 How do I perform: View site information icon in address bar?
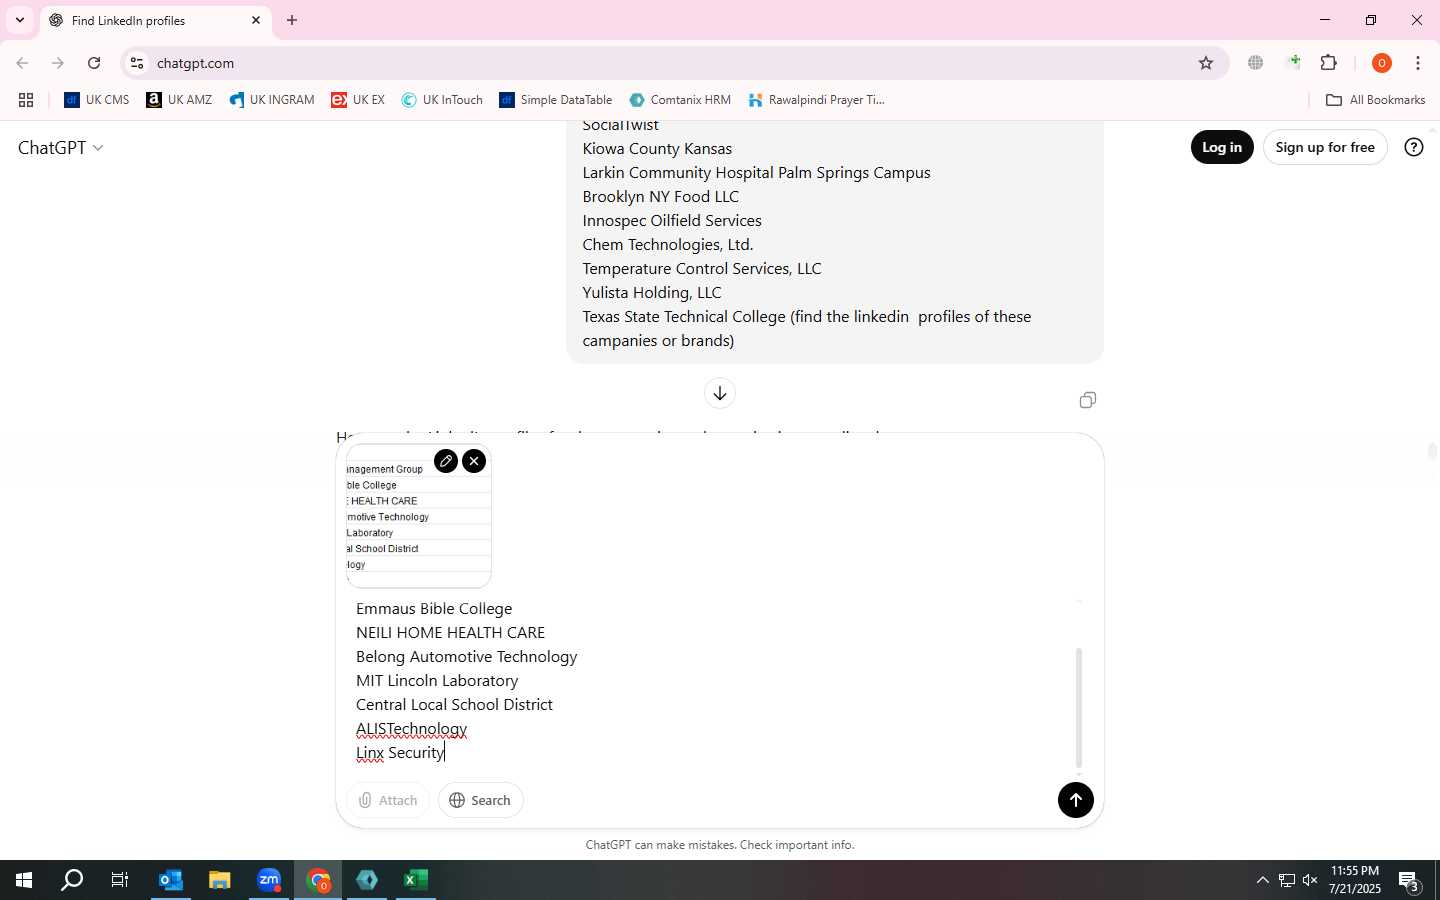click(x=137, y=63)
